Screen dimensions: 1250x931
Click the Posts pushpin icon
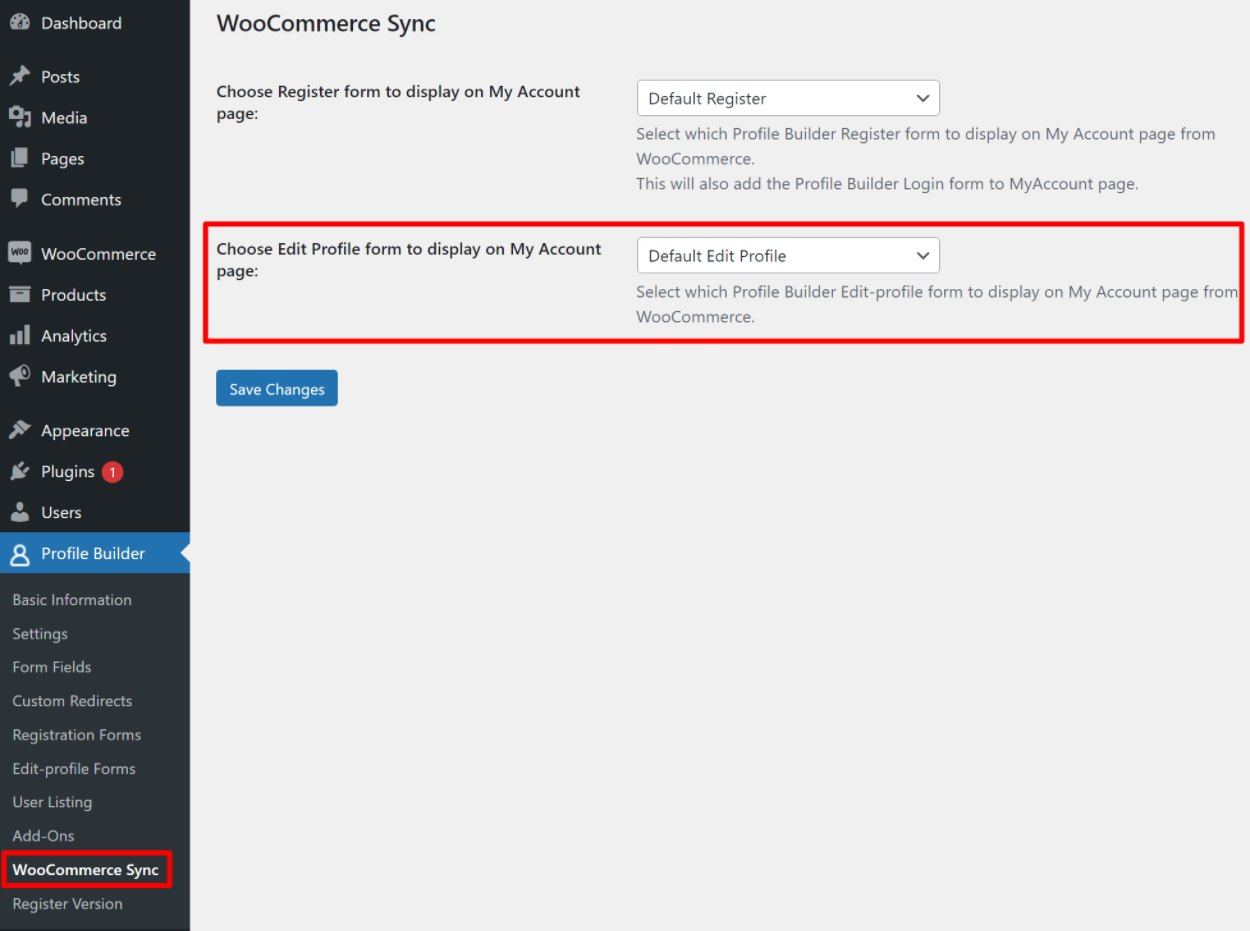tap(20, 76)
